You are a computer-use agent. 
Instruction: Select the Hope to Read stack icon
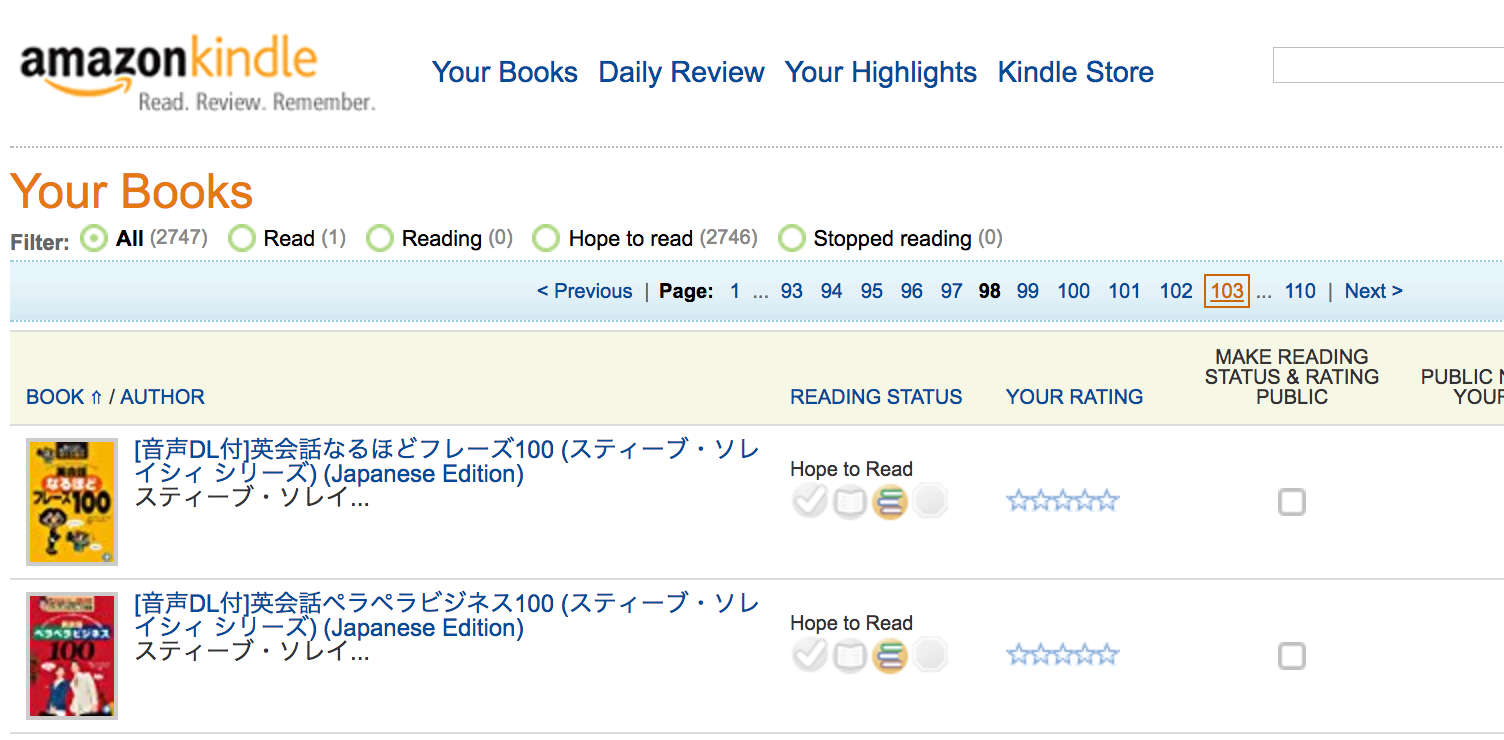tap(890, 500)
